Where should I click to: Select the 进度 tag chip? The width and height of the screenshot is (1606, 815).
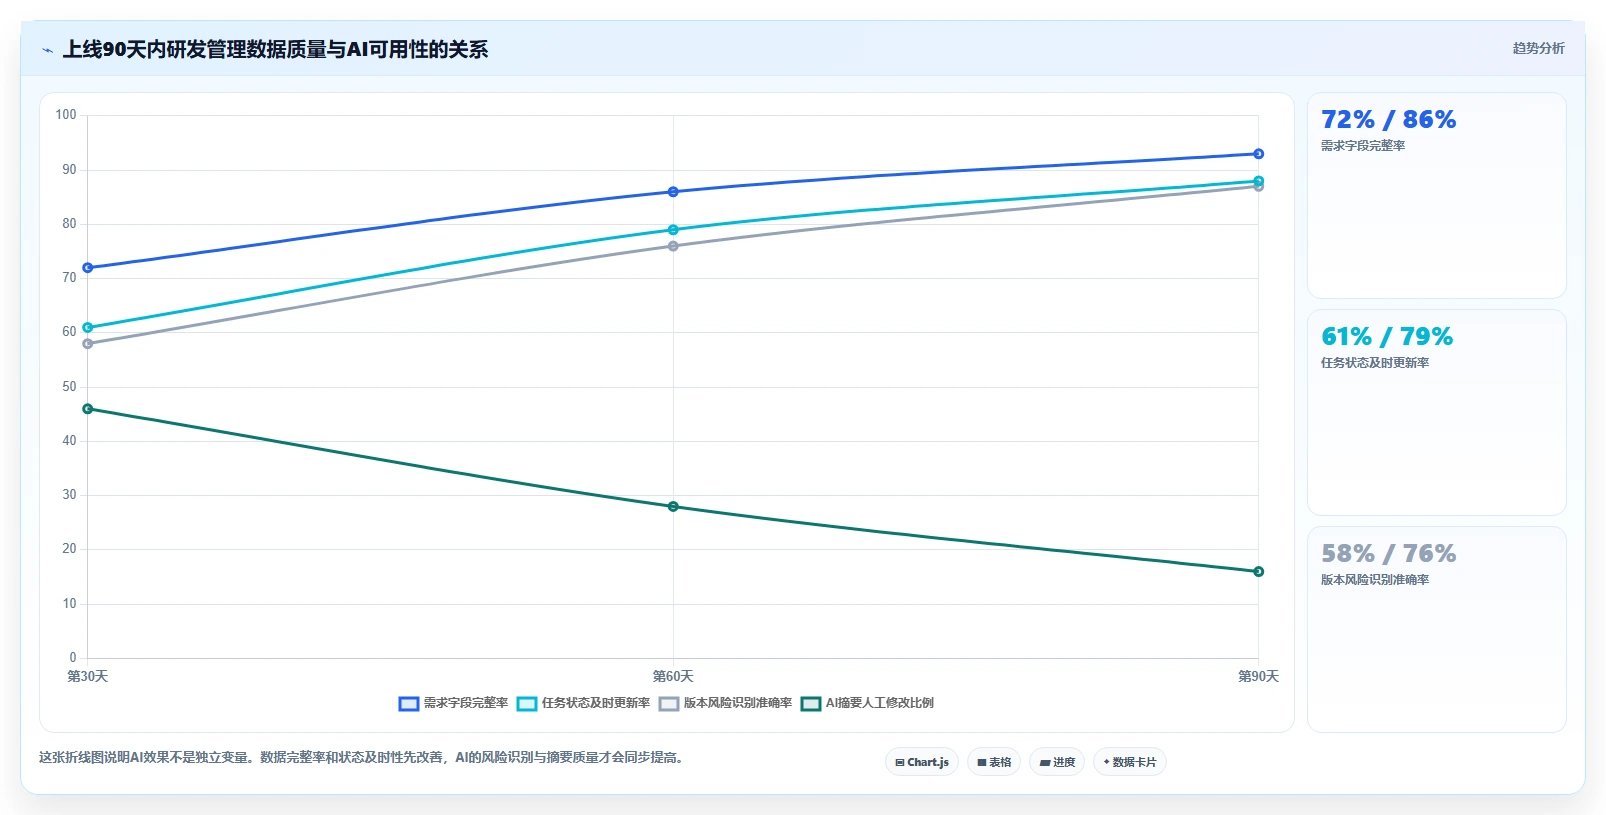point(1057,762)
